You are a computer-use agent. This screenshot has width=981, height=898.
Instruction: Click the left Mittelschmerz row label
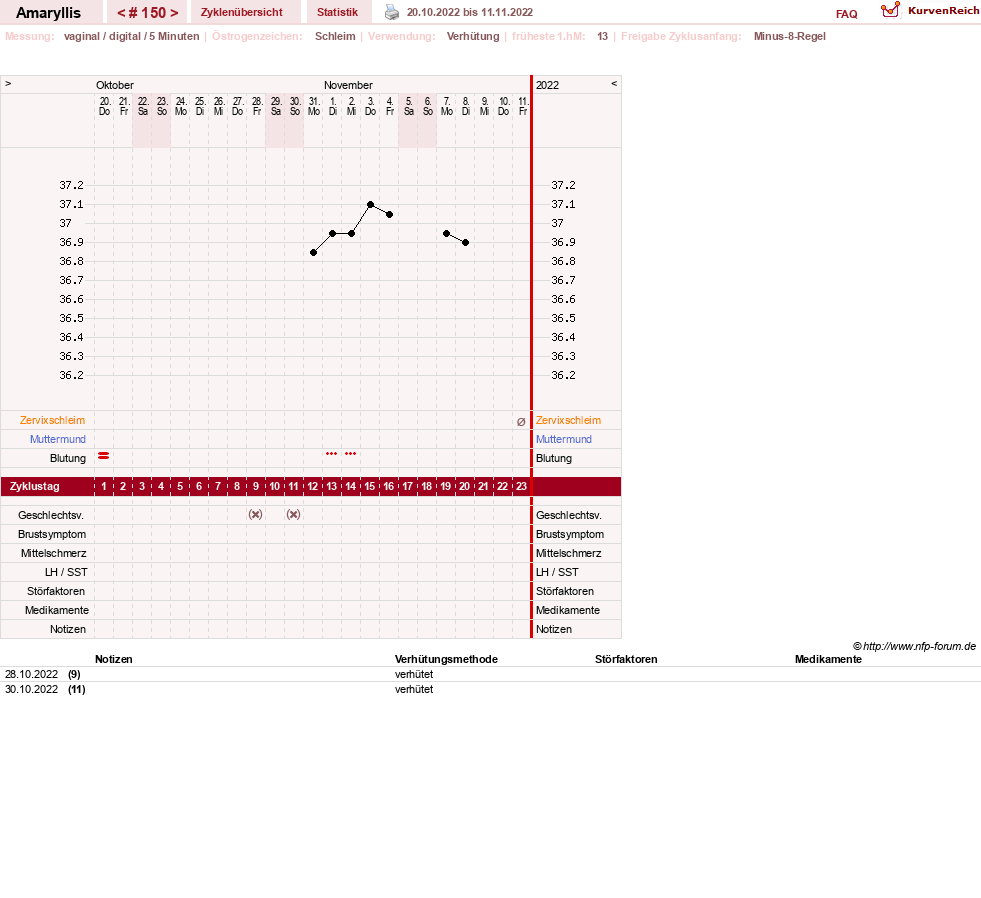coord(54,553)
